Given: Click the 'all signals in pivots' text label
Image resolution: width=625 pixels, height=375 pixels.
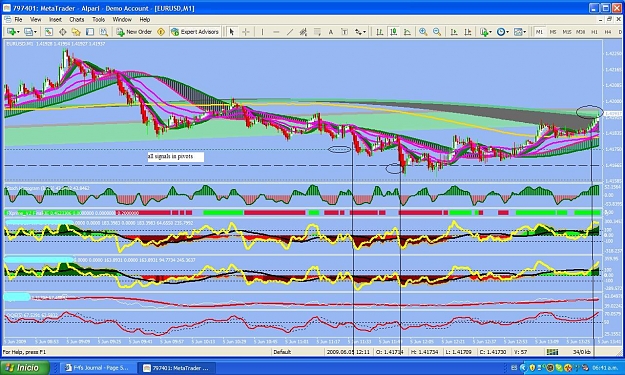Looking at the screenshot, I should tap(176, 157).
